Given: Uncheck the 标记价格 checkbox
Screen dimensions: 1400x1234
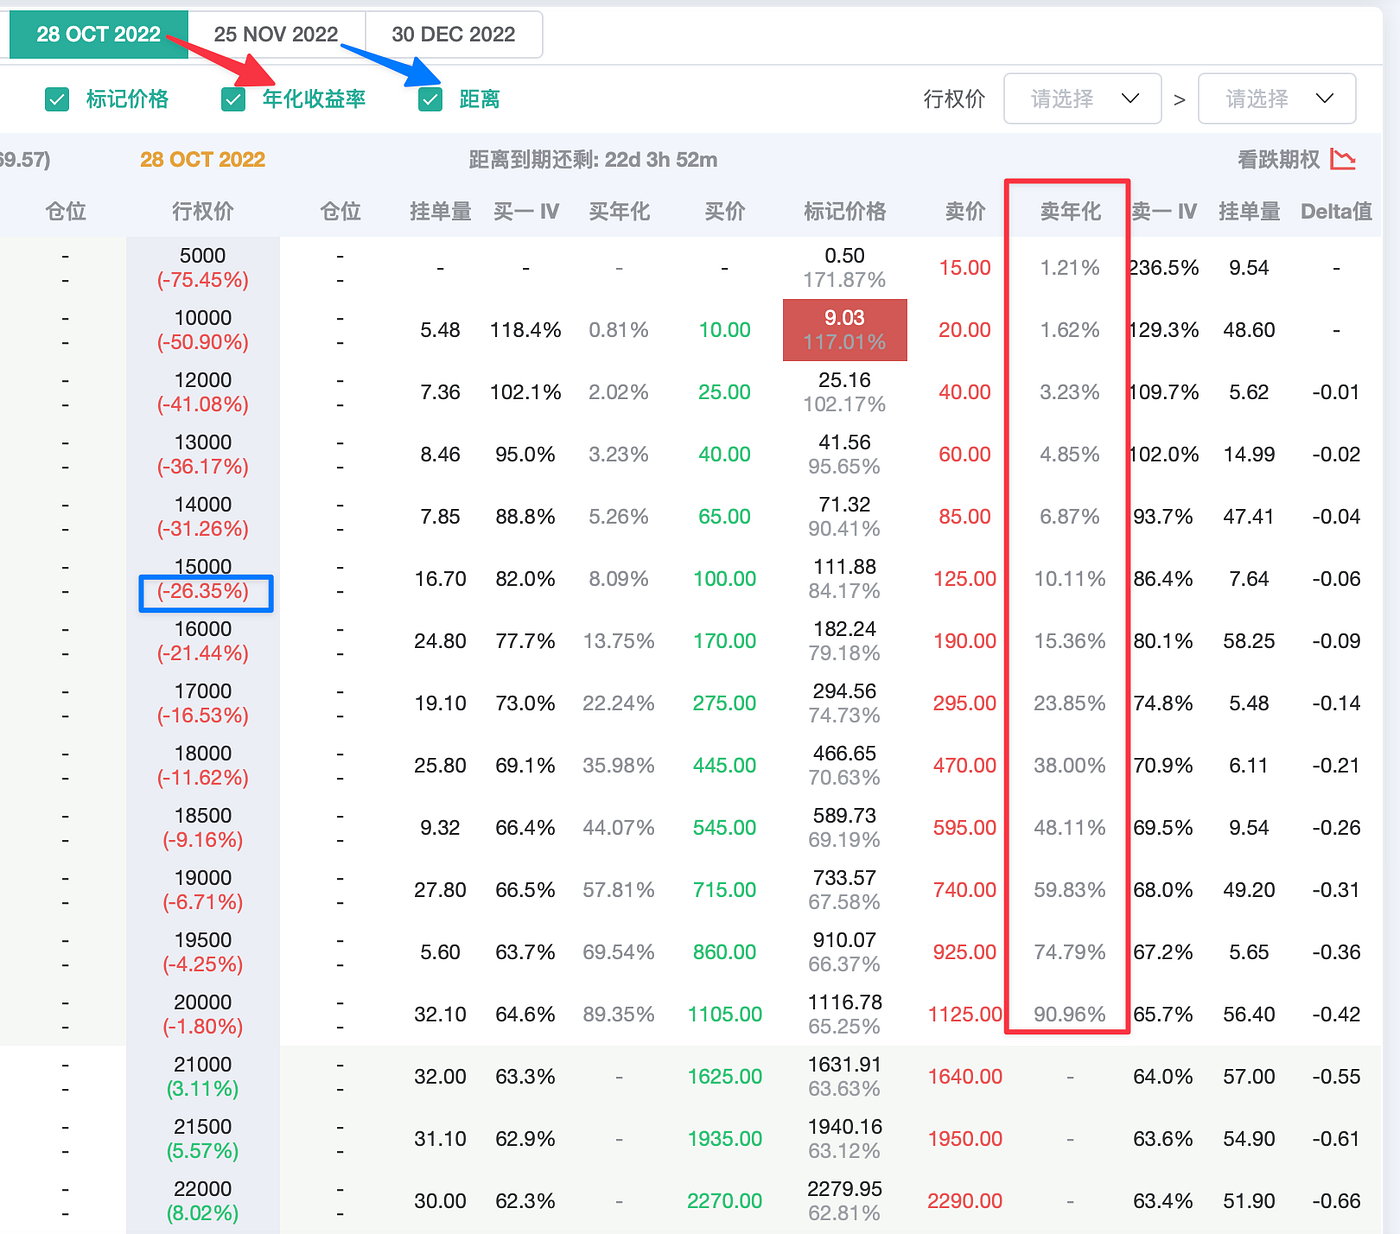Looking at the screenshot, I should [57, 99].
